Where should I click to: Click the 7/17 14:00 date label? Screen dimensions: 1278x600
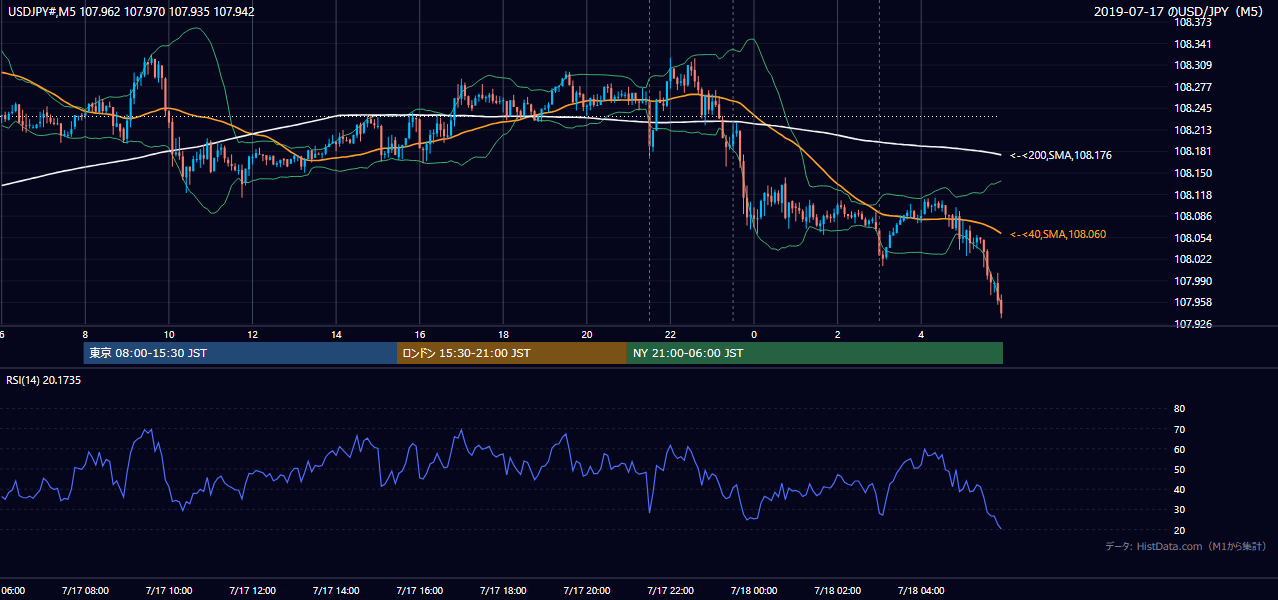point(336,591)
